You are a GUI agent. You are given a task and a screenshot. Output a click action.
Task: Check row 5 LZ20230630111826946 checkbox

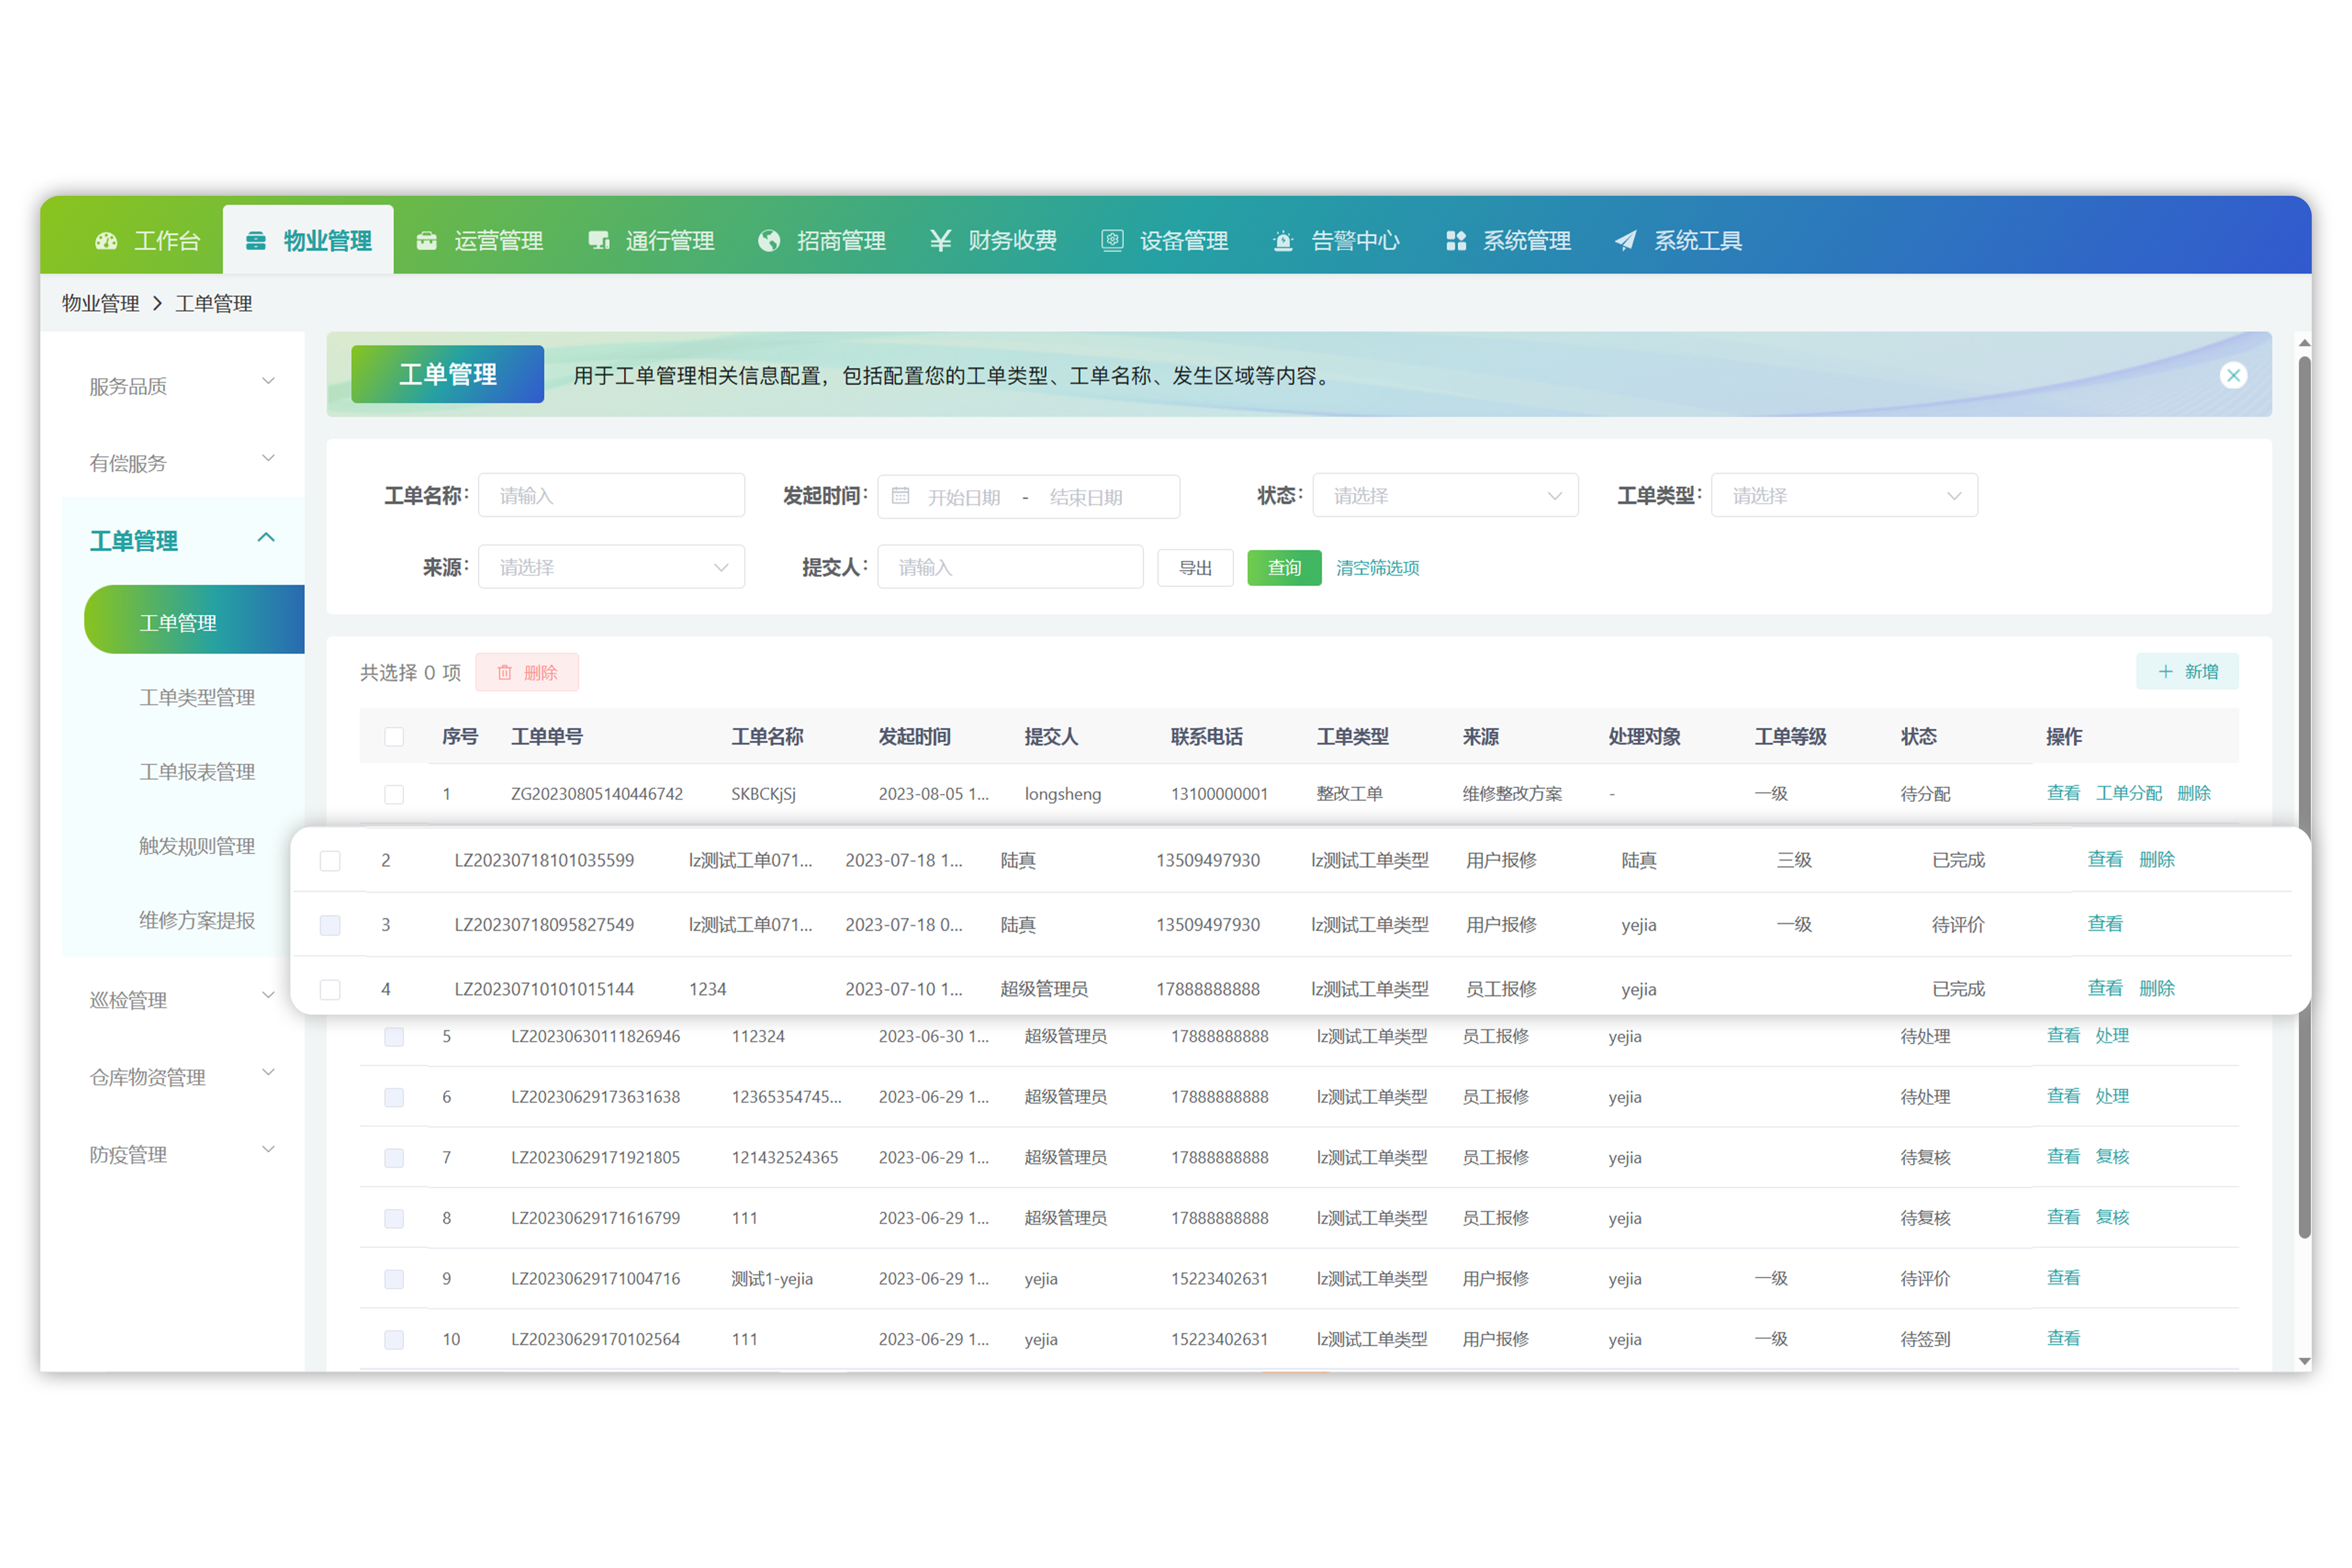[x=394, y=1037]
